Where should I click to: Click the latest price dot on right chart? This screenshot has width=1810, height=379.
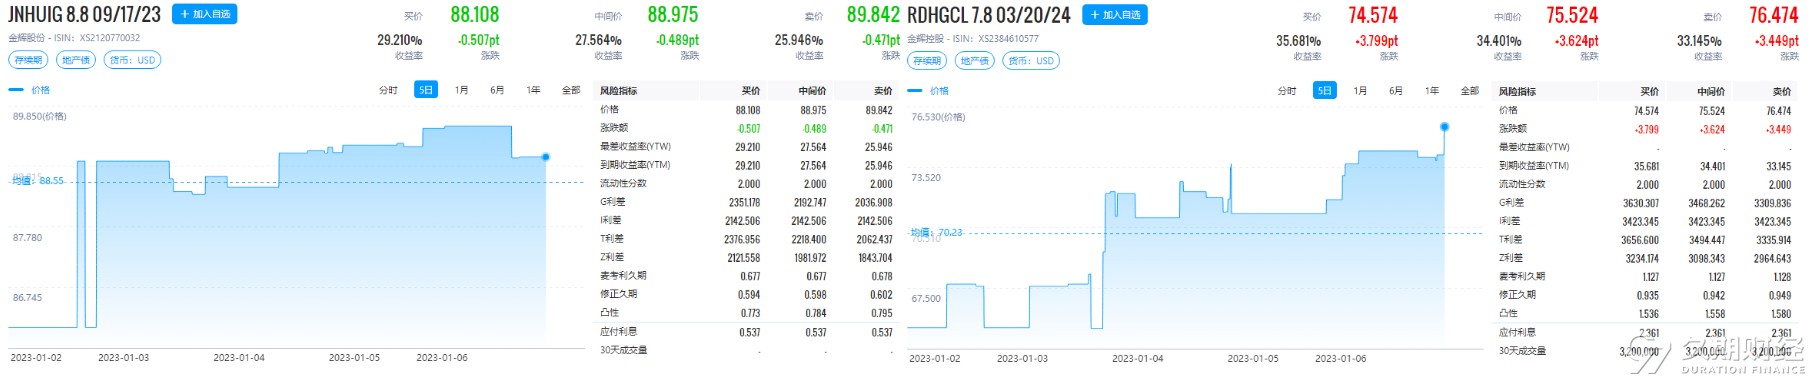click(x=1444, y=127)
